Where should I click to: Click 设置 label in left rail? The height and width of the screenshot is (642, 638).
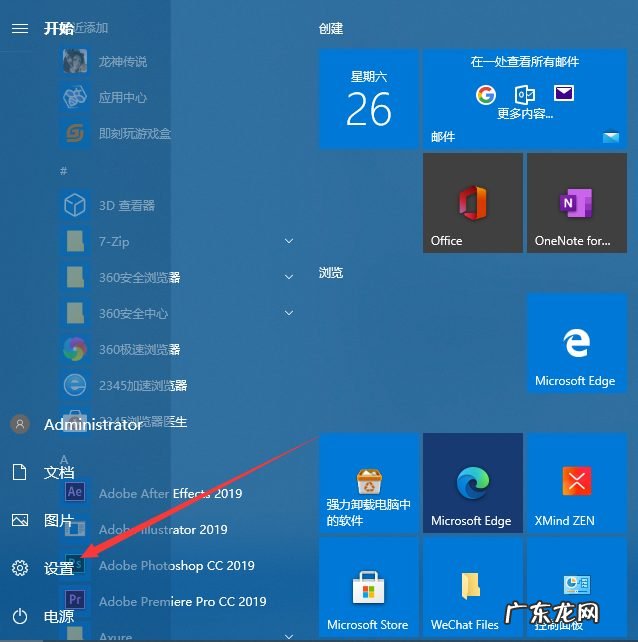coord(59,568)
